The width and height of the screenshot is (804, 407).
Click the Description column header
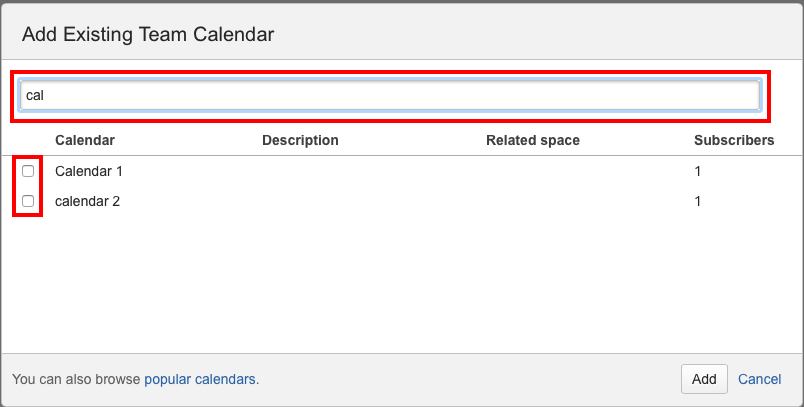[300, 140]
